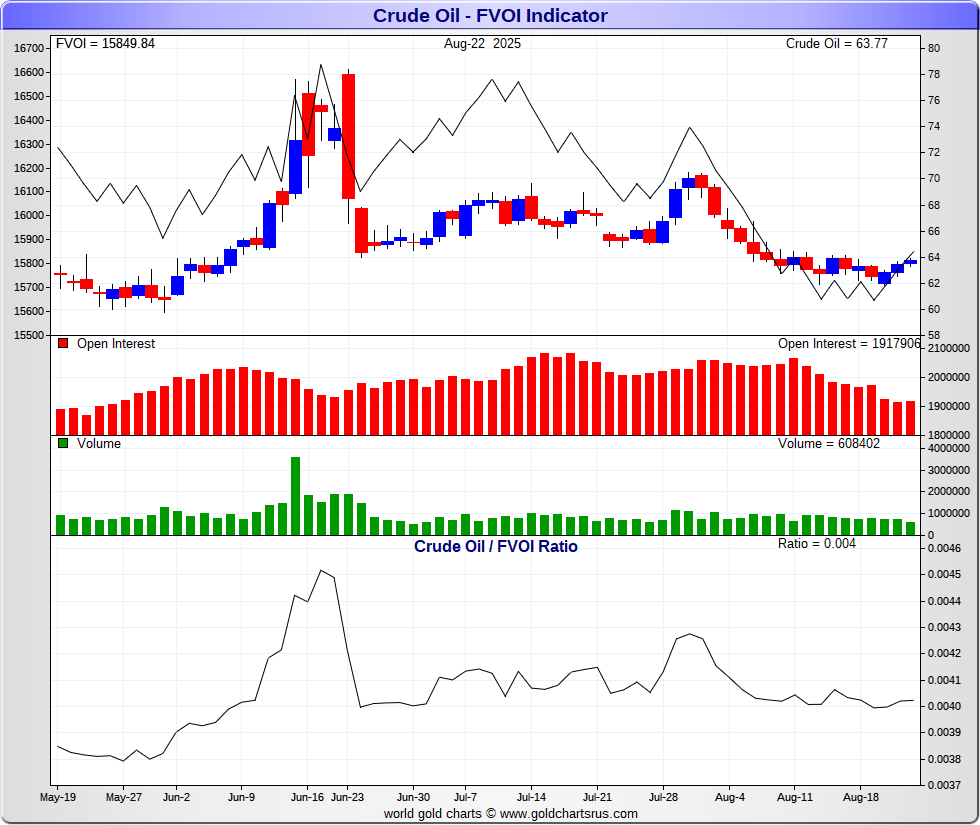The height and width of the screenshot is (825, 980).
Task: Click the Jun-30 x-axis date label
Action: [413, 798]
